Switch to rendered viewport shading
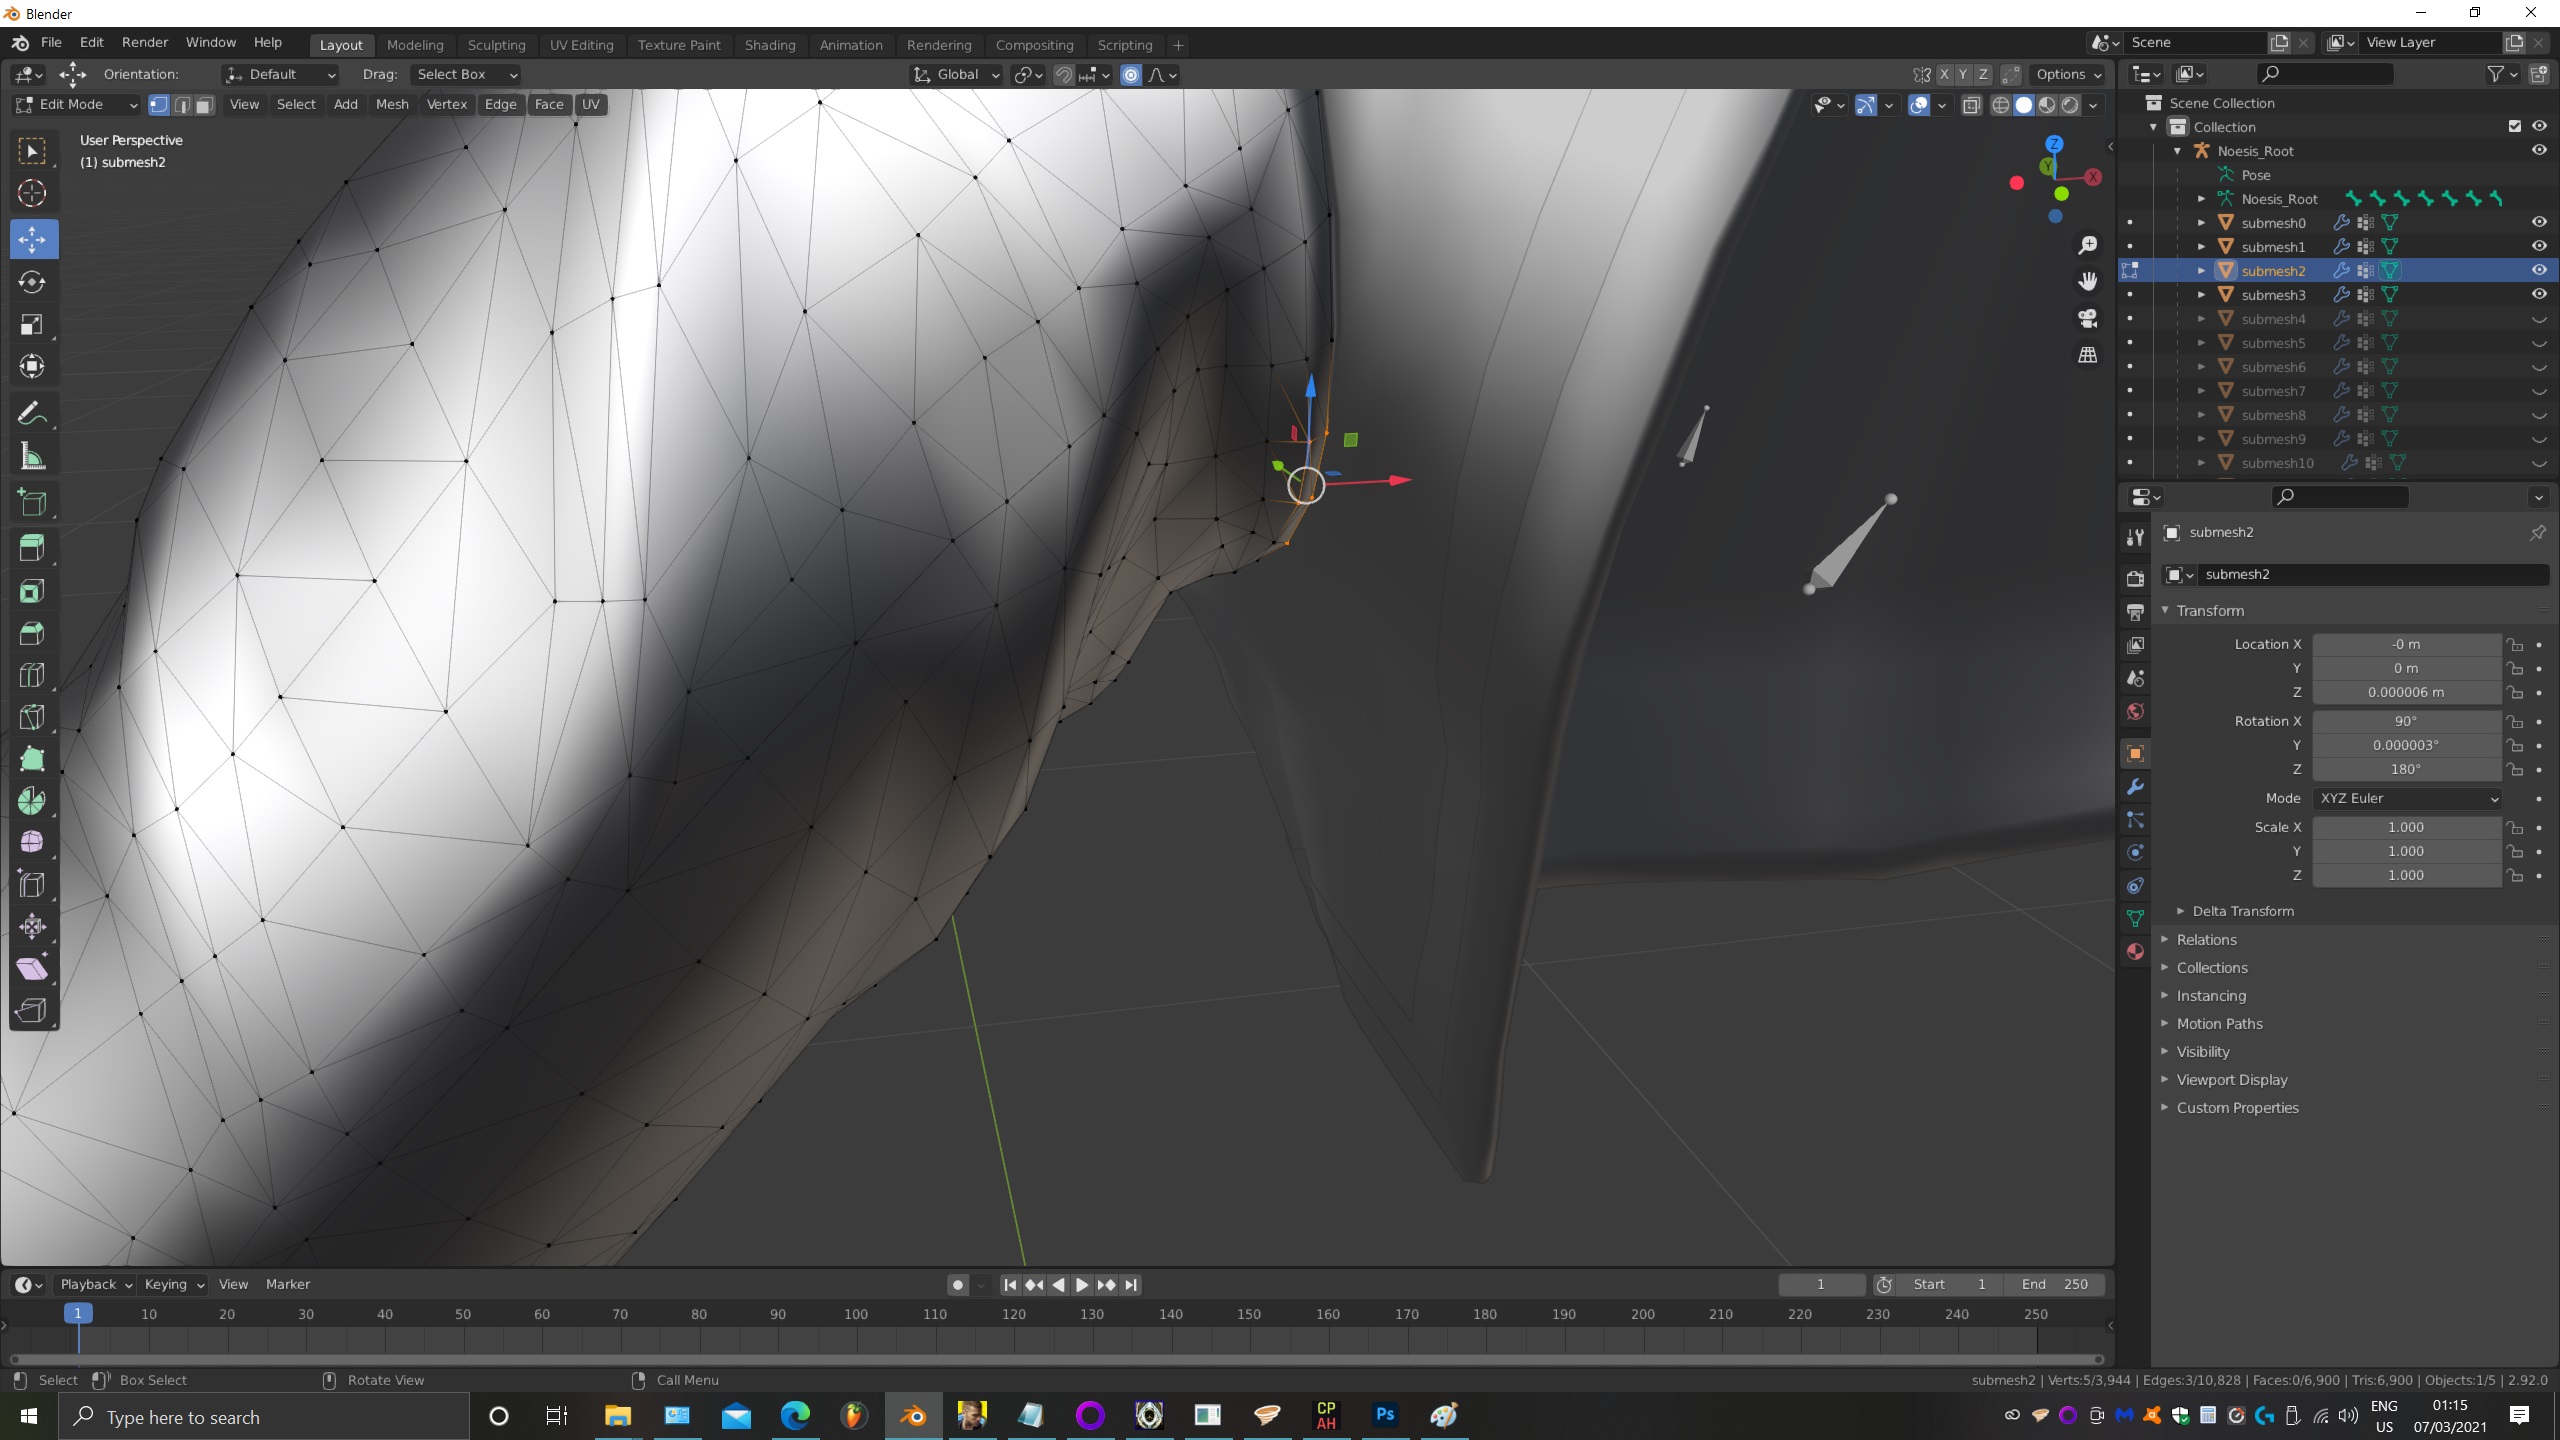Viewport: 2560px width, 1440px height. [2070, 104]
